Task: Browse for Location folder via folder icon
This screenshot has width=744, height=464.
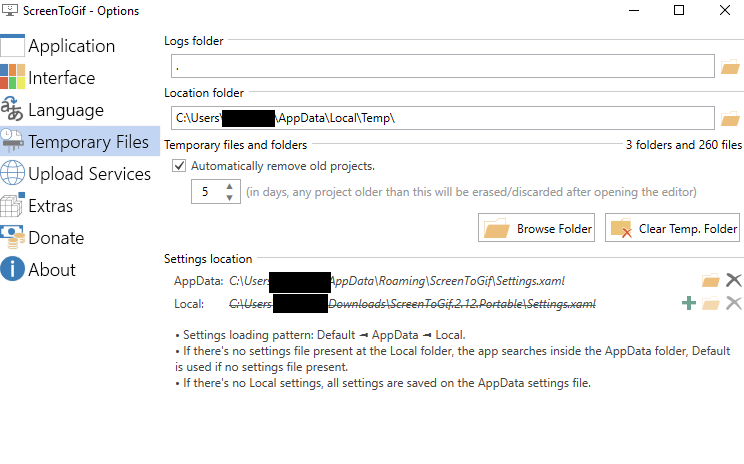Action: 730,119
